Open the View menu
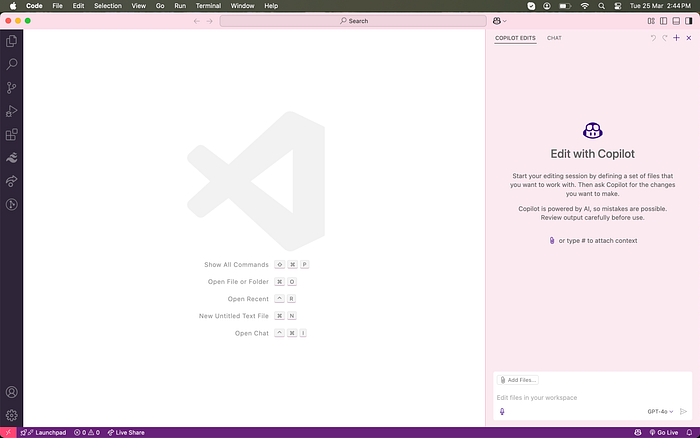Viewport: 700px width, 438px height. (138, 6)
